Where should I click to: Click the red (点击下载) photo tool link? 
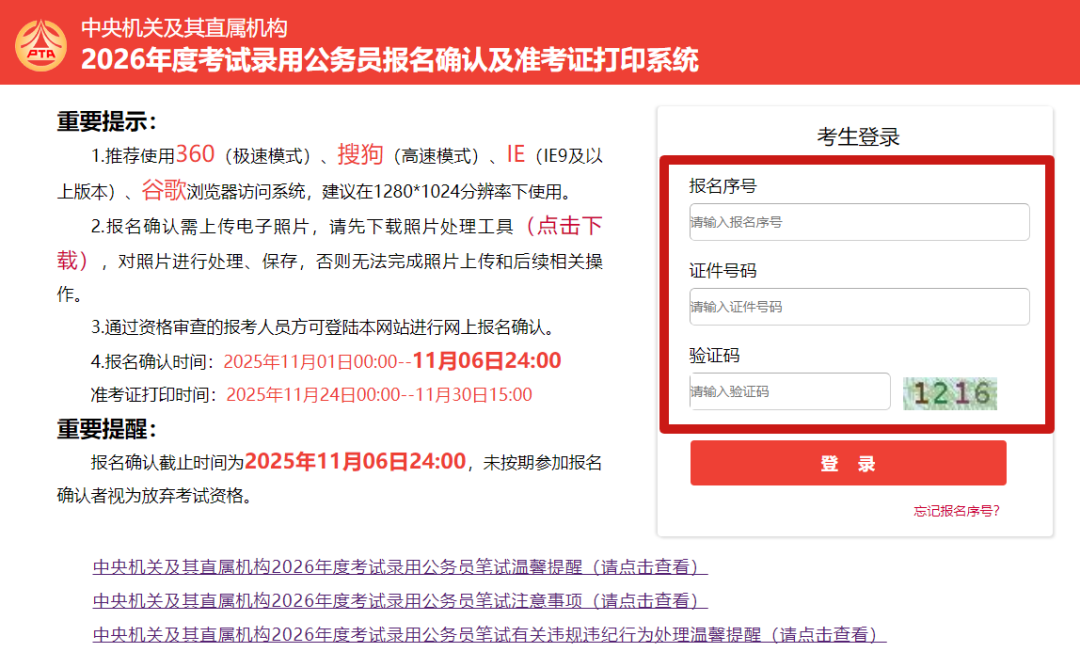tap(565, 227)
